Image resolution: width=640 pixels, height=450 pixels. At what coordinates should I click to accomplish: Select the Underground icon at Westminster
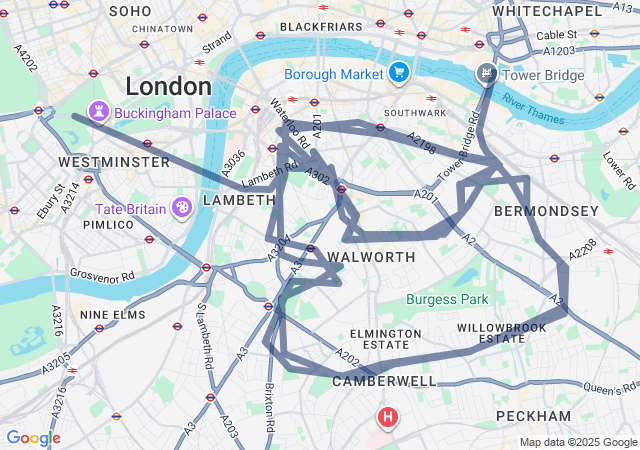(x=148, y=143)
